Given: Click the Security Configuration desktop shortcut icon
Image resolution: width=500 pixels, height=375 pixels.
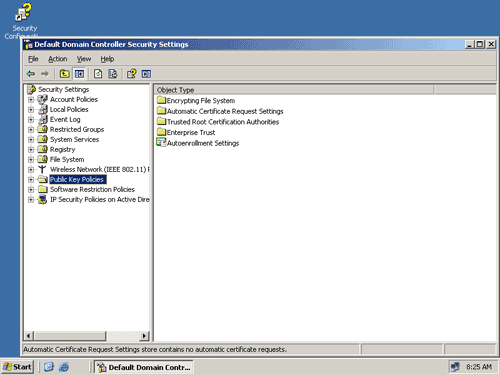Looking at the screenshot, I should [23, 13].
